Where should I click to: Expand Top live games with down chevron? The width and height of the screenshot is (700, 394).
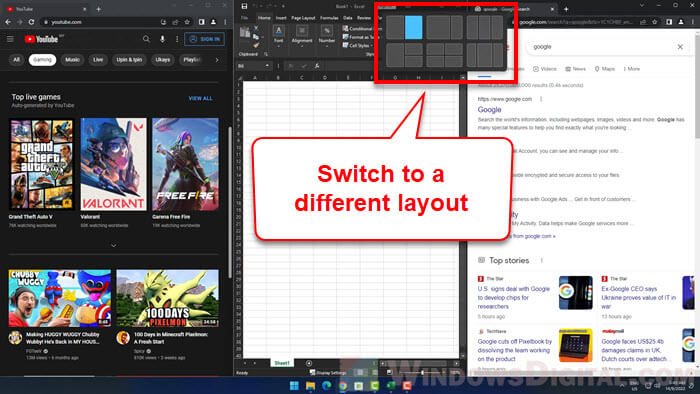point(113,245)
